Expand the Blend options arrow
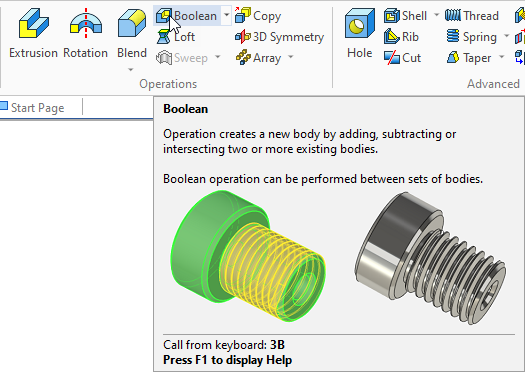Screen dimensions: 525x372 click(131, 70)
